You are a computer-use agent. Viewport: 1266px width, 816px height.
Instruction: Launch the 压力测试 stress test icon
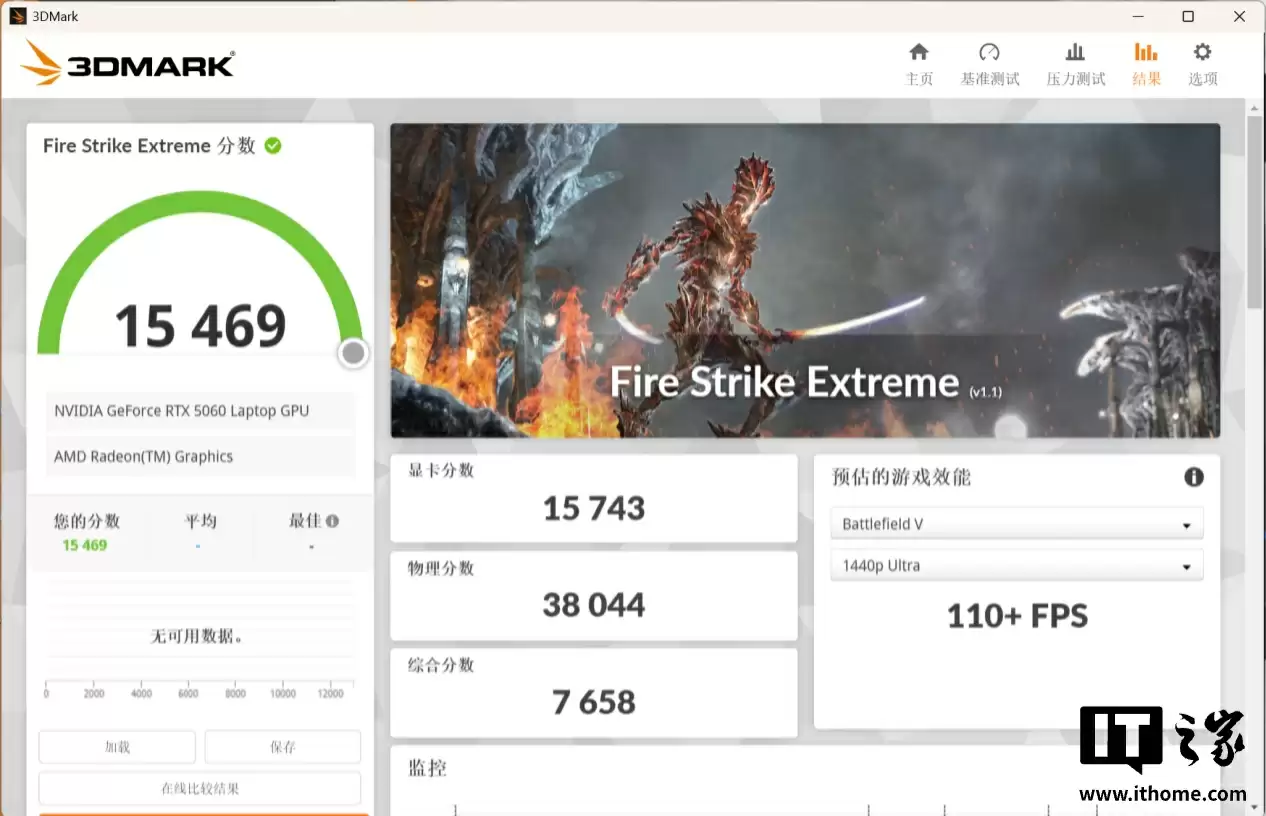tap(1075, 62)
